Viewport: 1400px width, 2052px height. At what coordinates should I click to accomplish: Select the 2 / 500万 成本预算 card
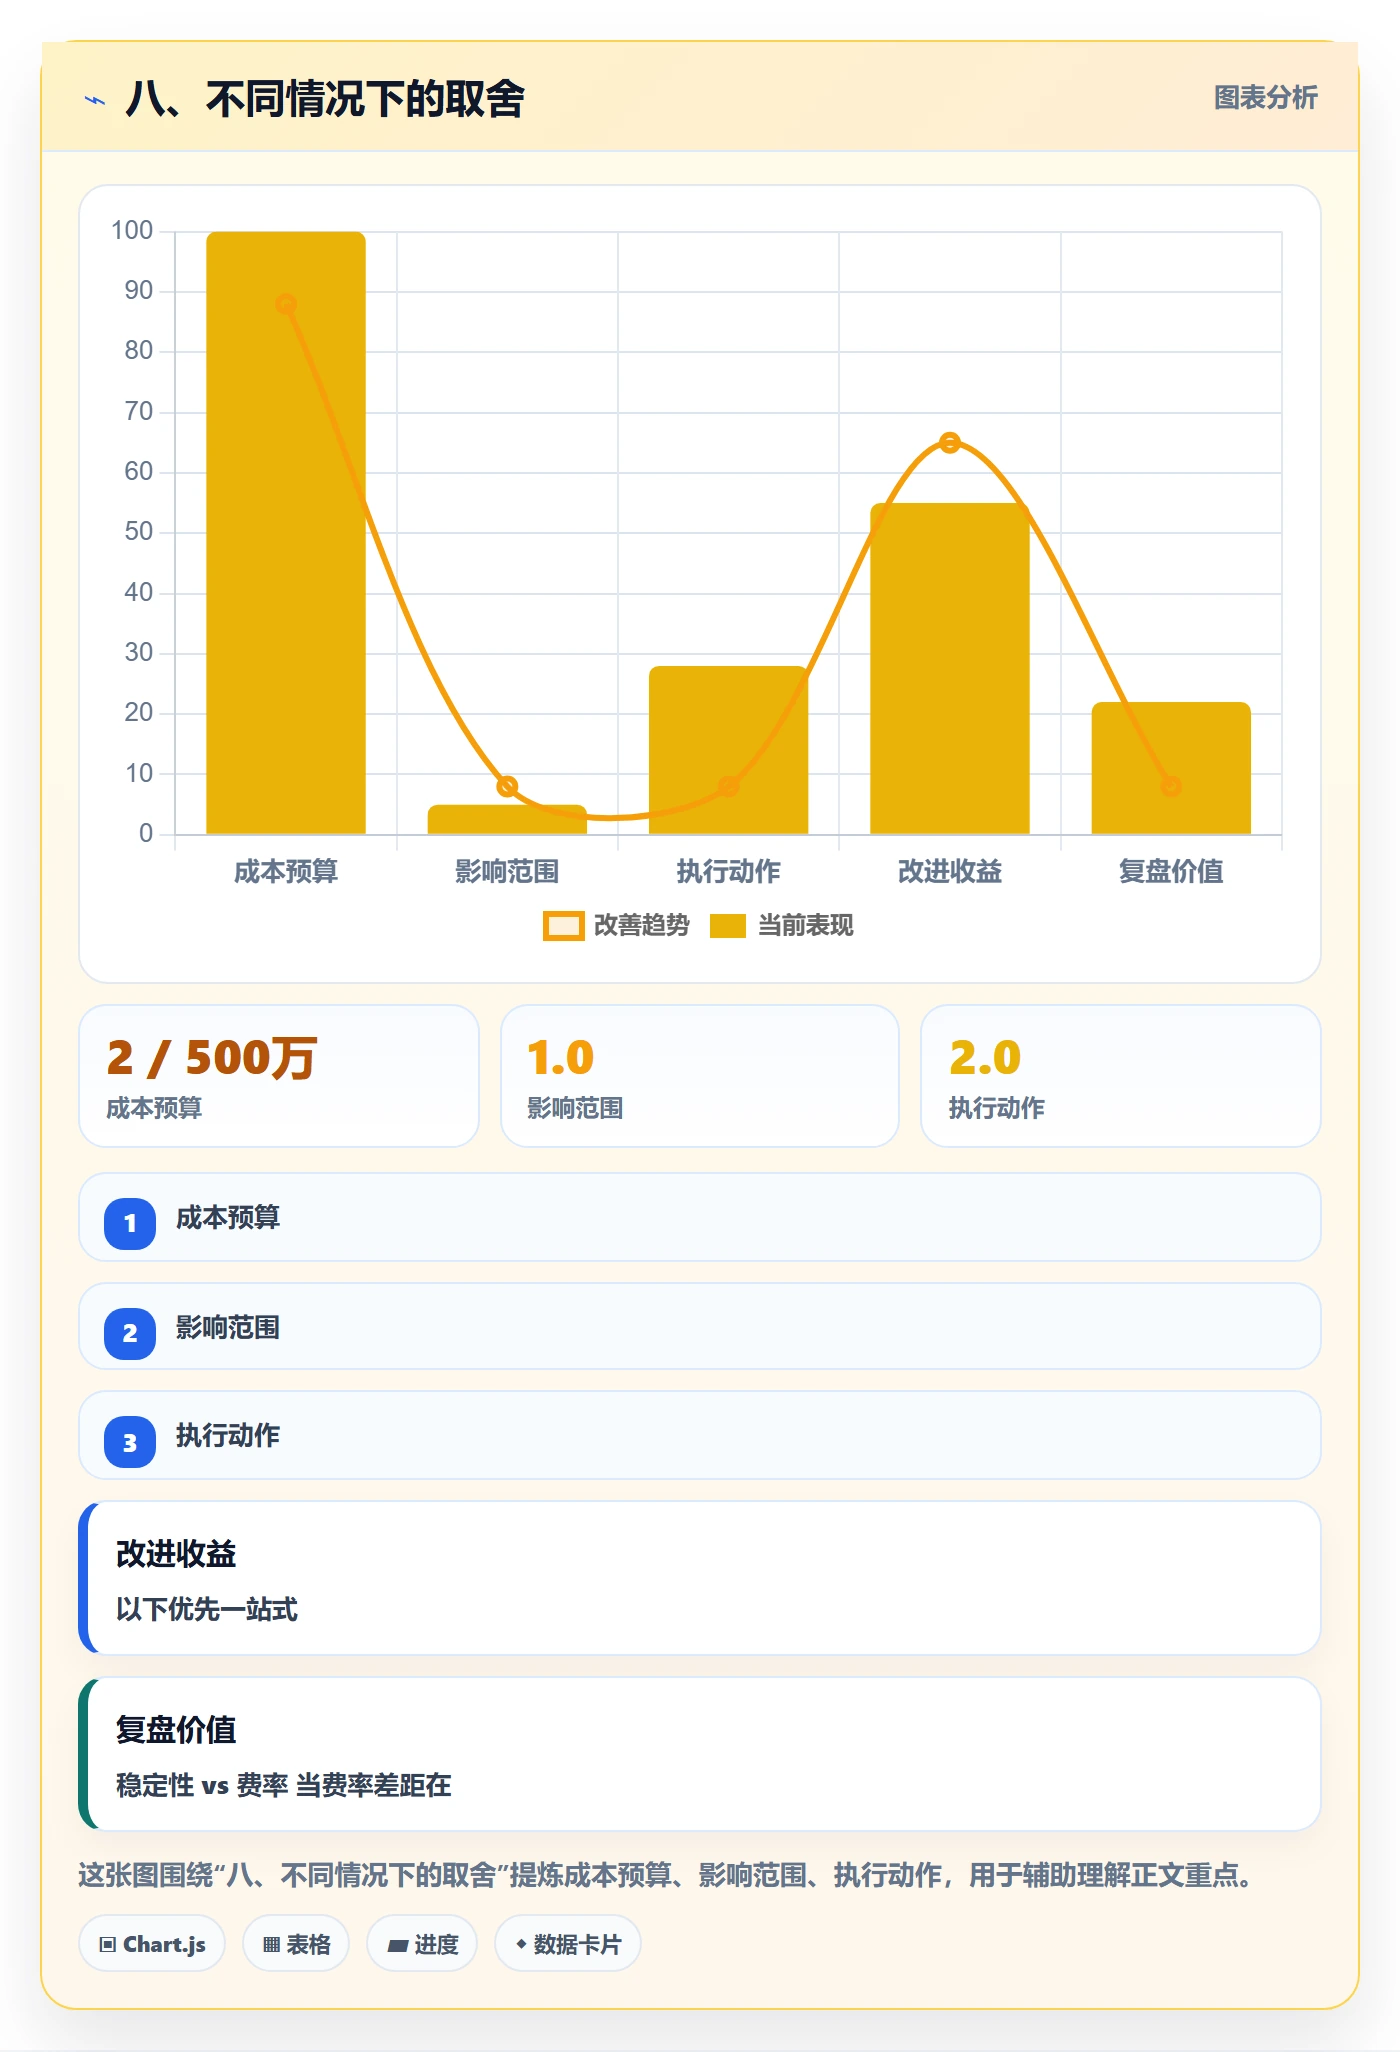click(x=279, y=1076)
